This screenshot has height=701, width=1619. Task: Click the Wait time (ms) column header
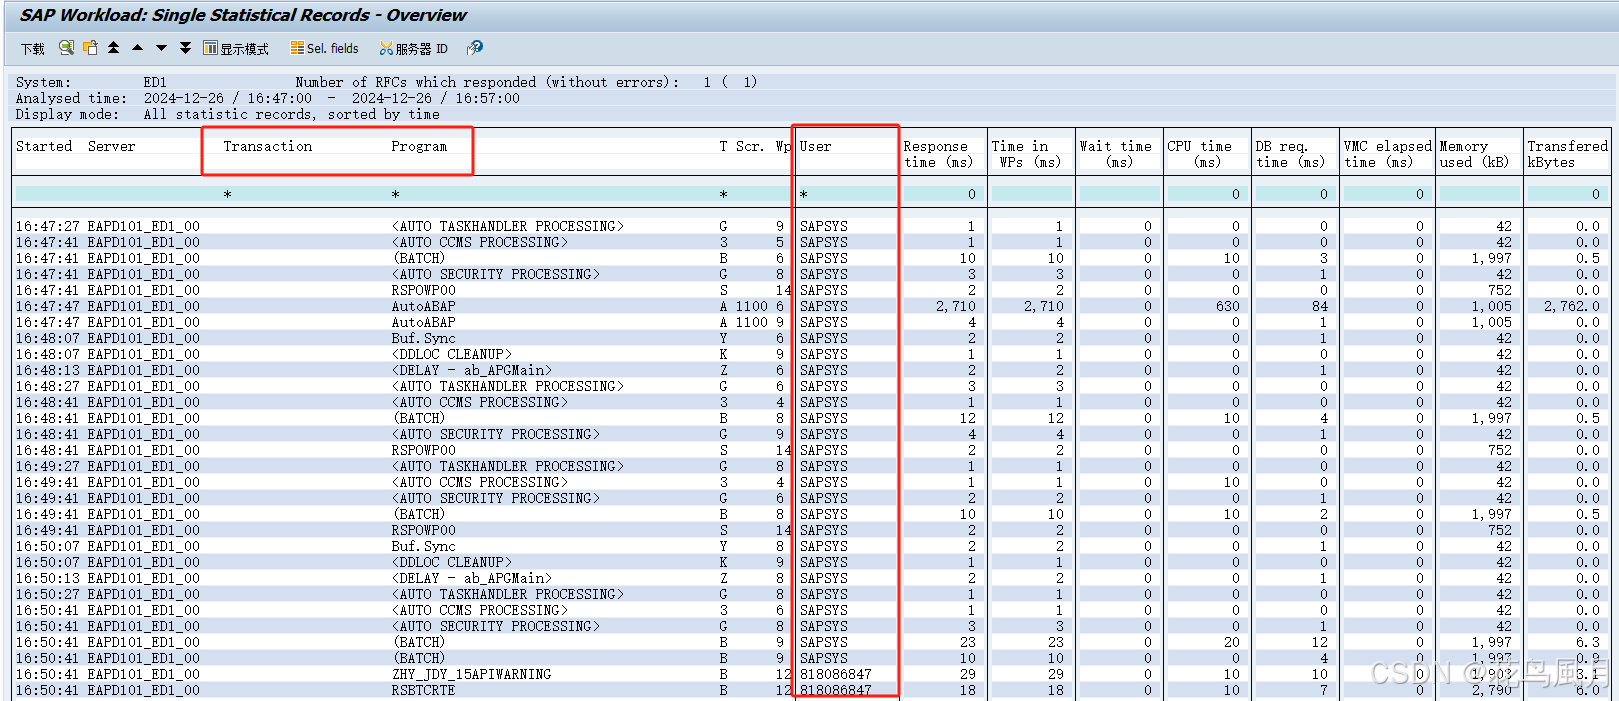click(x=1115, y=154)
